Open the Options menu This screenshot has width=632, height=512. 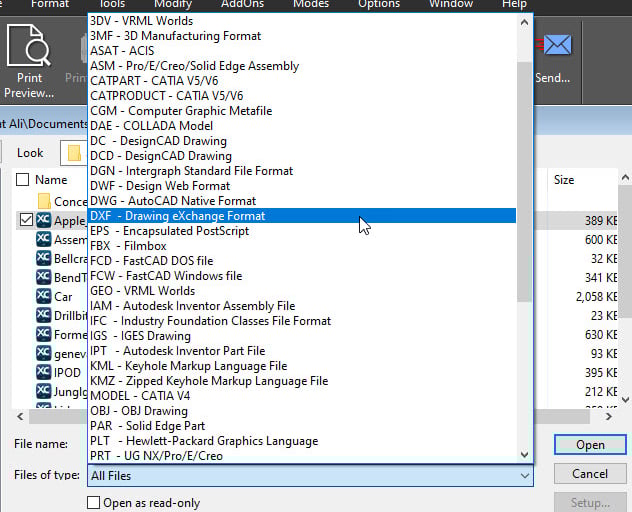coord(379,4)
